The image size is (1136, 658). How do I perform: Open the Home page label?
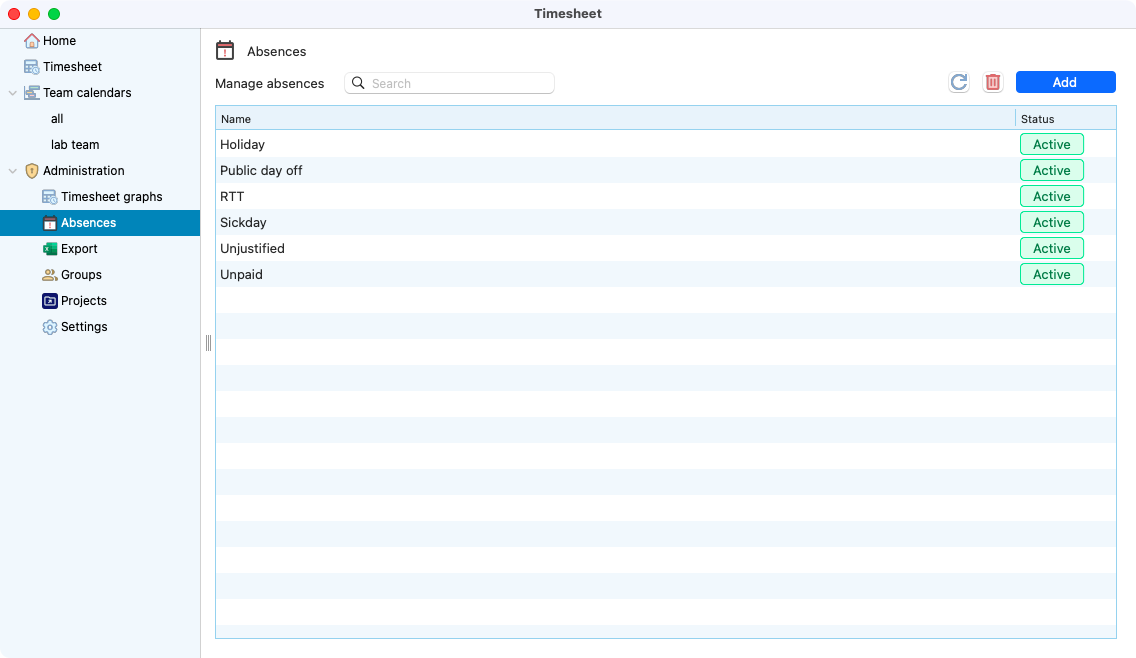coord(59,41)
